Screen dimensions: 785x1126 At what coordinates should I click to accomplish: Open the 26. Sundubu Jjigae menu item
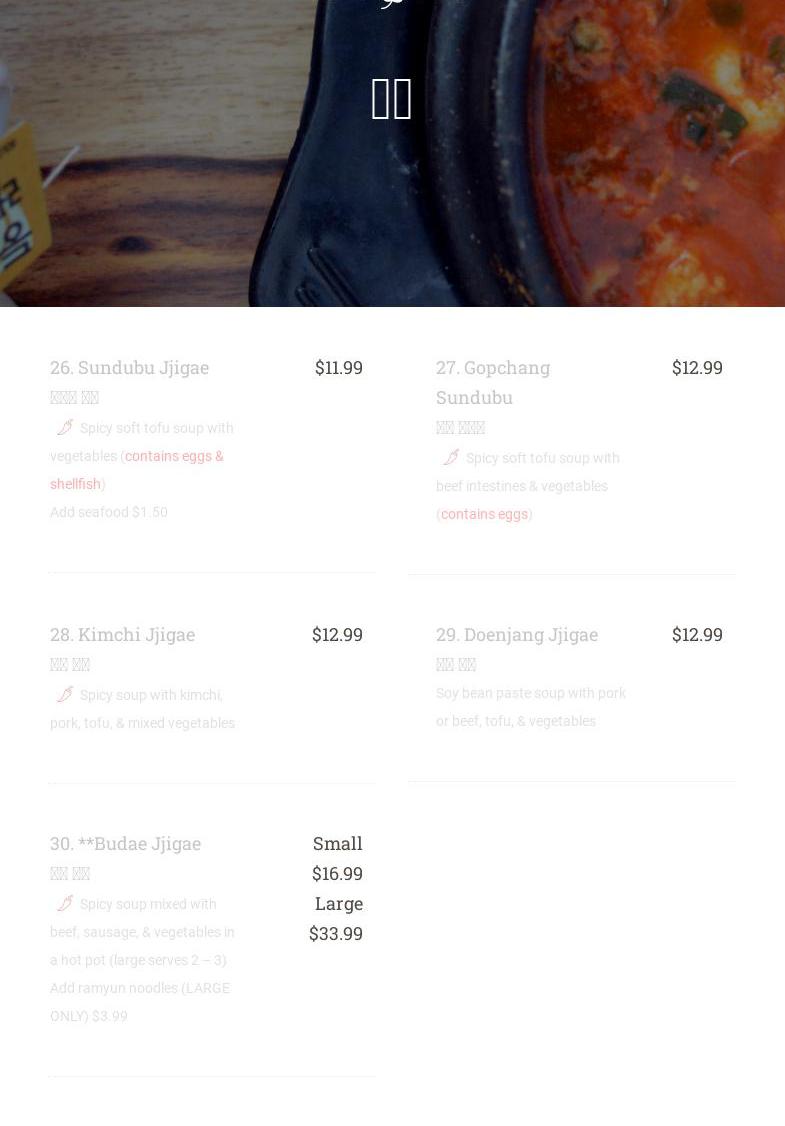(x=129, y=368)
